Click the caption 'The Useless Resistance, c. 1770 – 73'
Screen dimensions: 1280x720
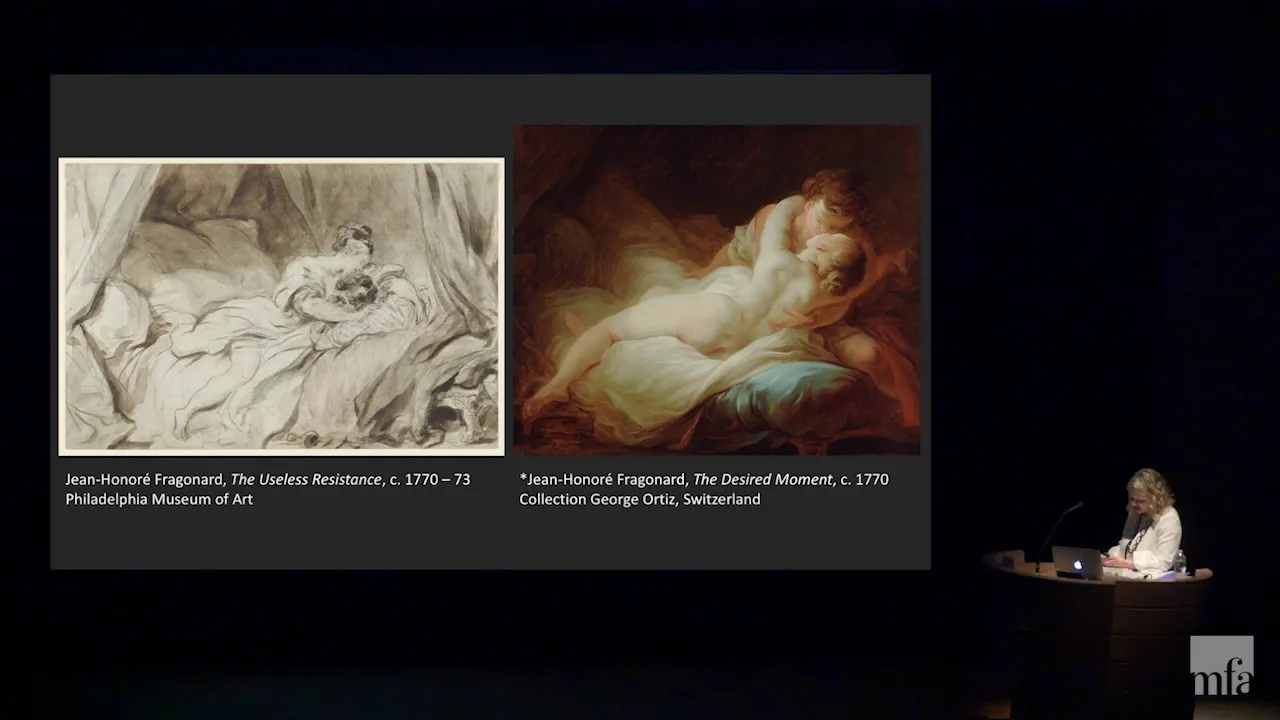[x=350, y=479]
